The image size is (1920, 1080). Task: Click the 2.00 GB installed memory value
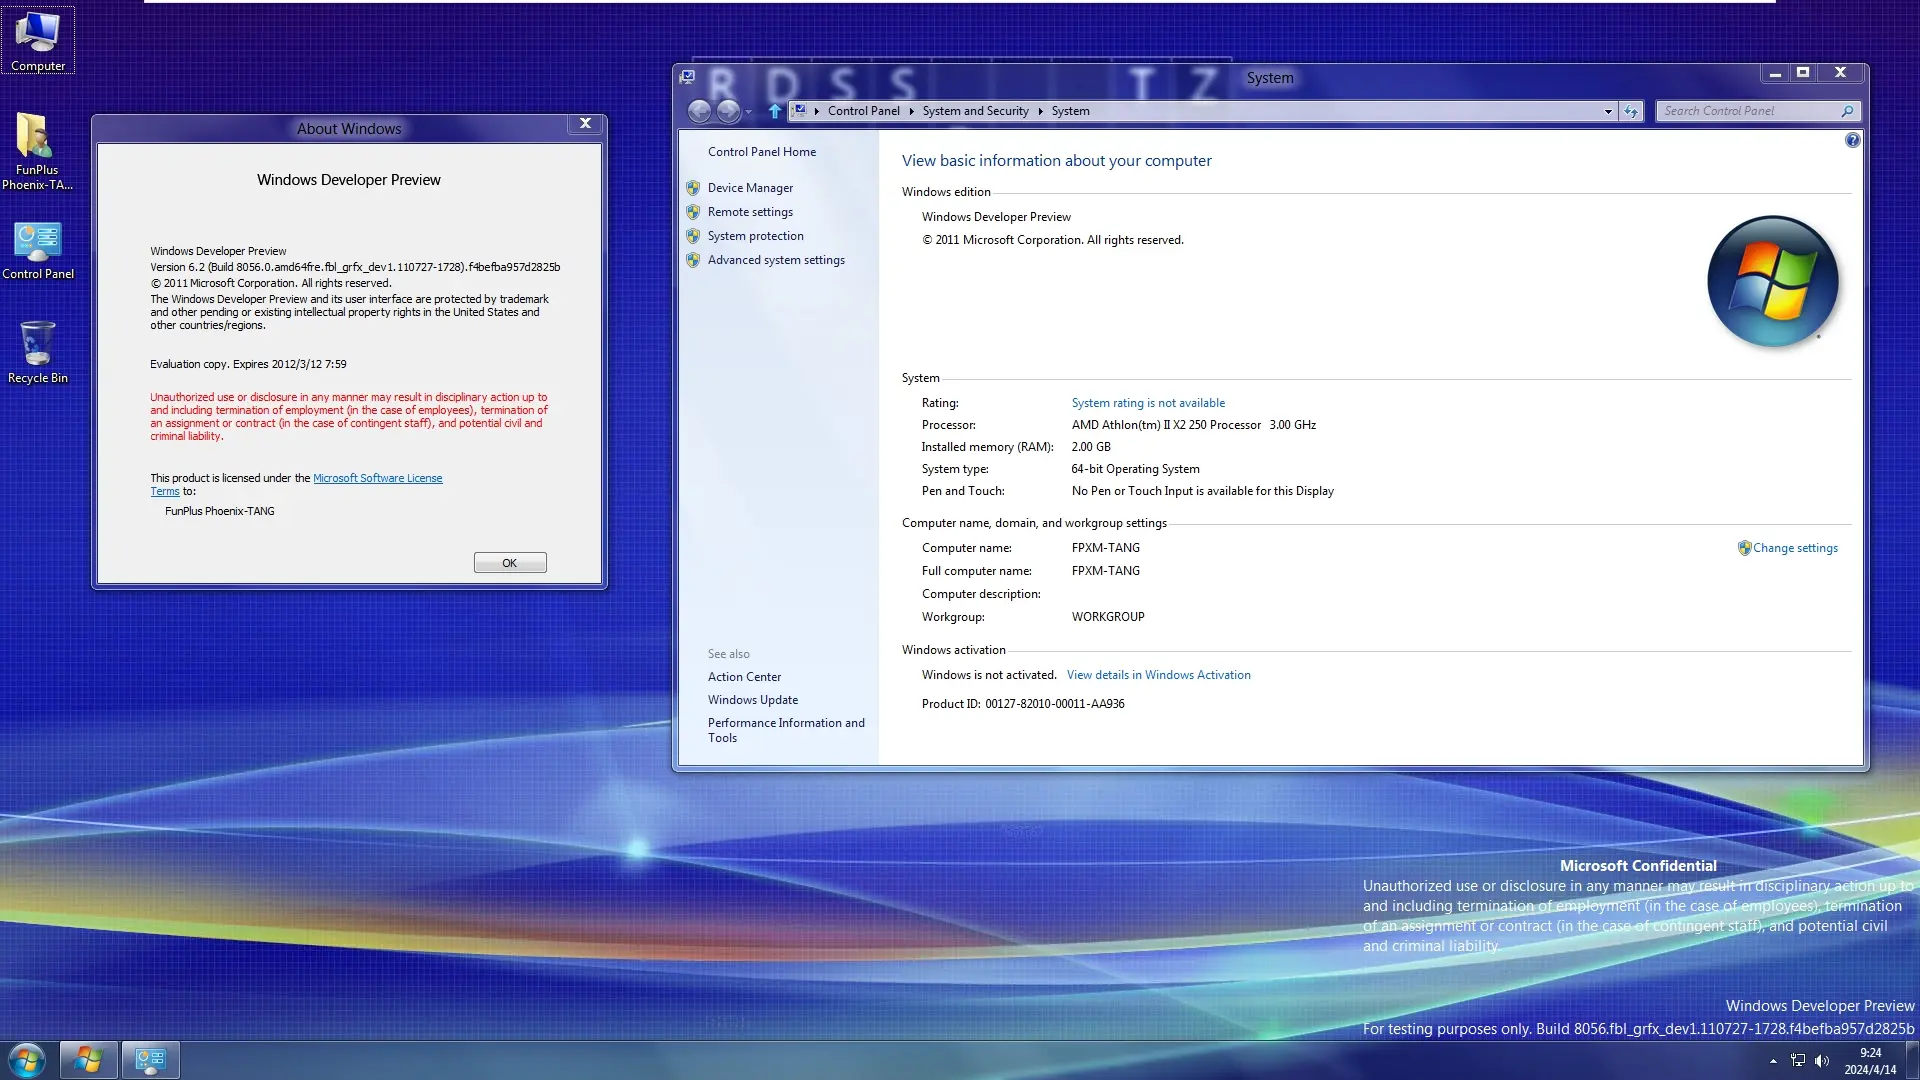[1091, 447]
